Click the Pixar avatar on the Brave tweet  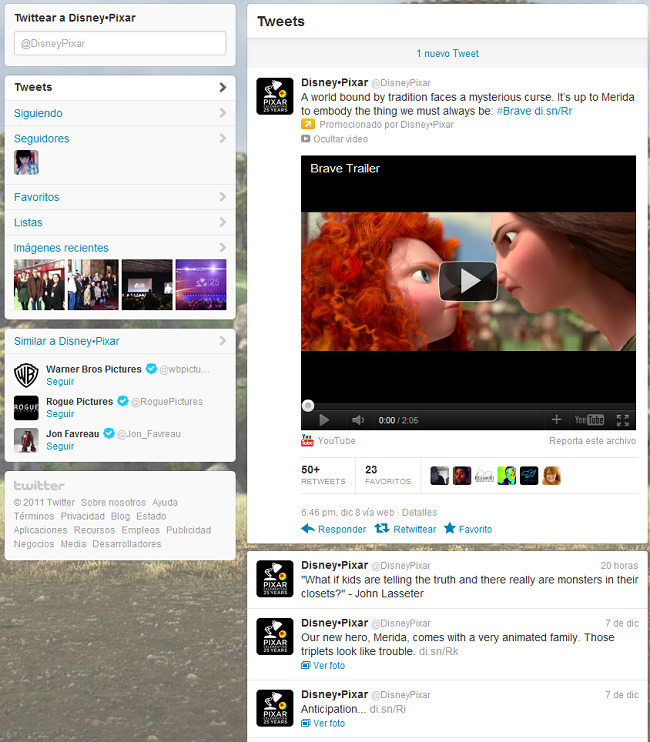click(x=275, y=97)
